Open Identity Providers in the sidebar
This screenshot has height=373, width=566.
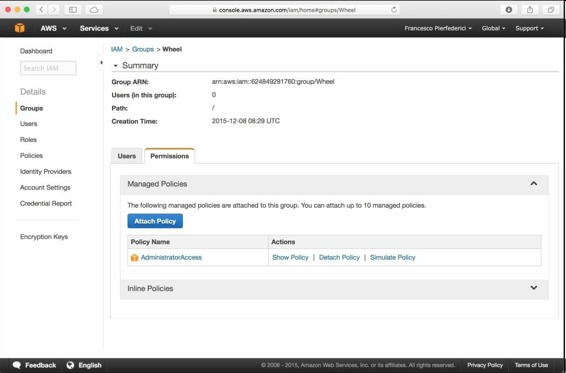pos(45,172)
